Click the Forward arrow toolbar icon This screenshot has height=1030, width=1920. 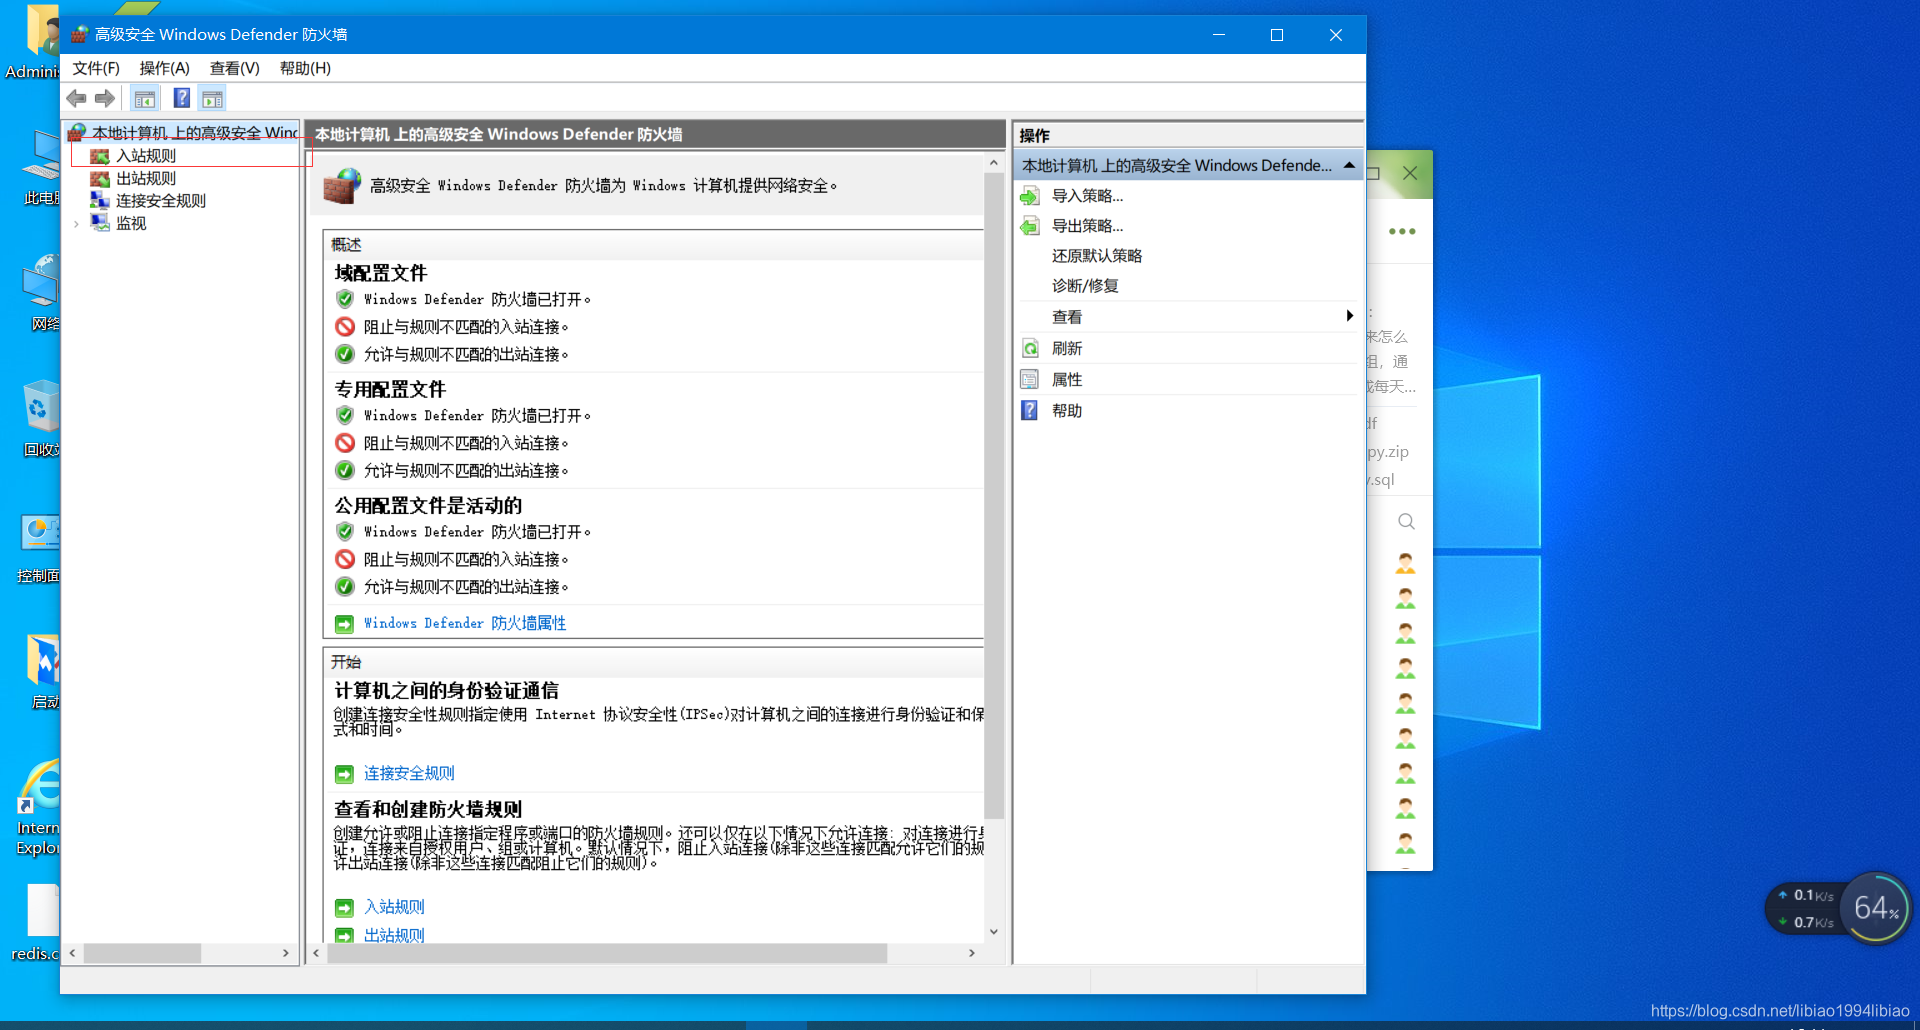point(104,98)
